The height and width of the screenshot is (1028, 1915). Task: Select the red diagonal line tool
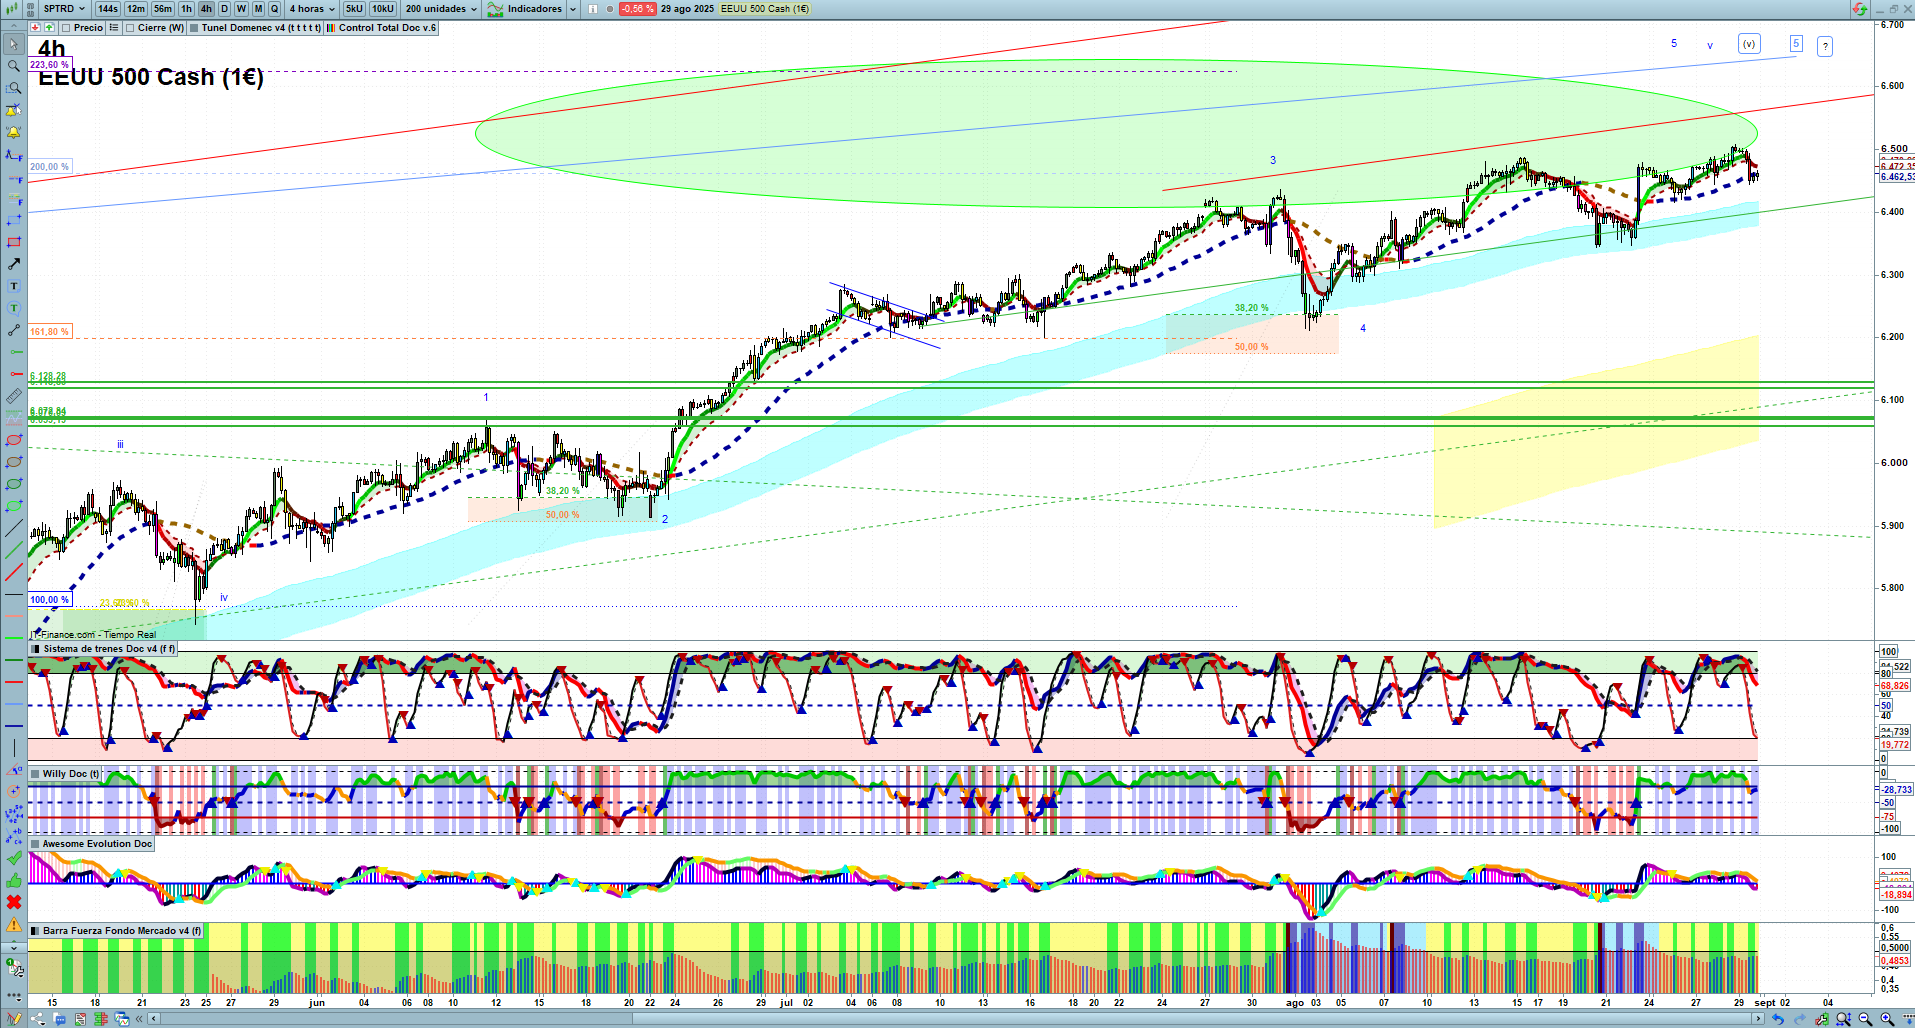14,572
